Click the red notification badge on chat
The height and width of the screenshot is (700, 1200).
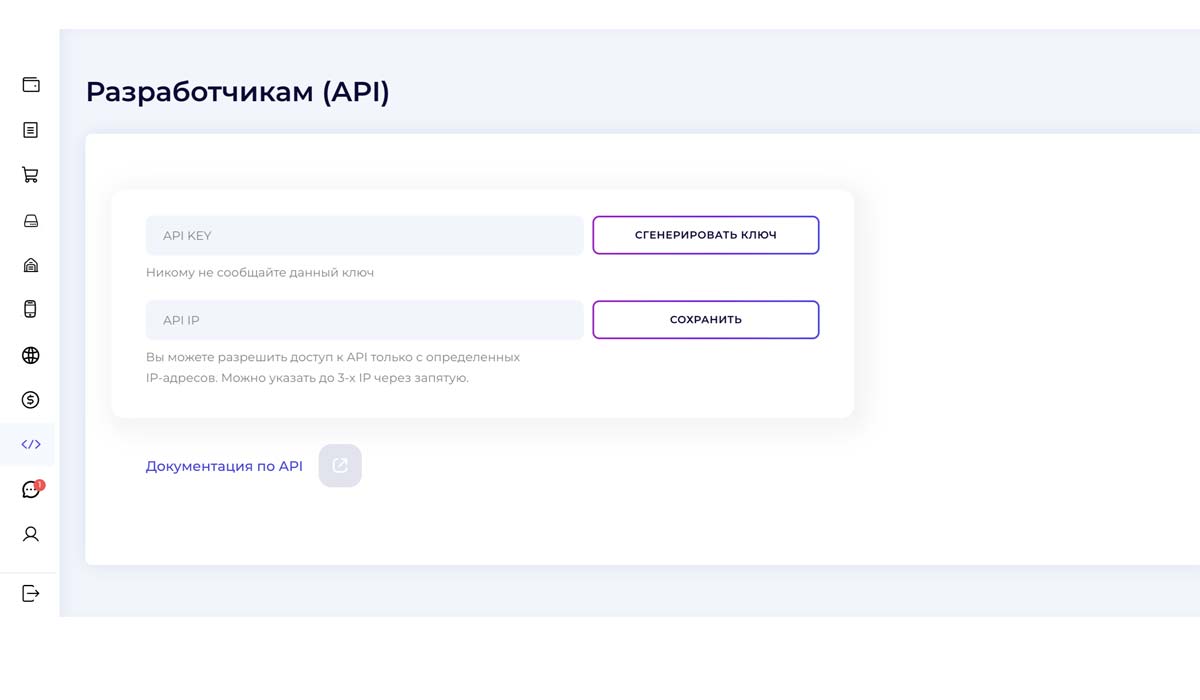pyautogui.click(x=40, y=484)
